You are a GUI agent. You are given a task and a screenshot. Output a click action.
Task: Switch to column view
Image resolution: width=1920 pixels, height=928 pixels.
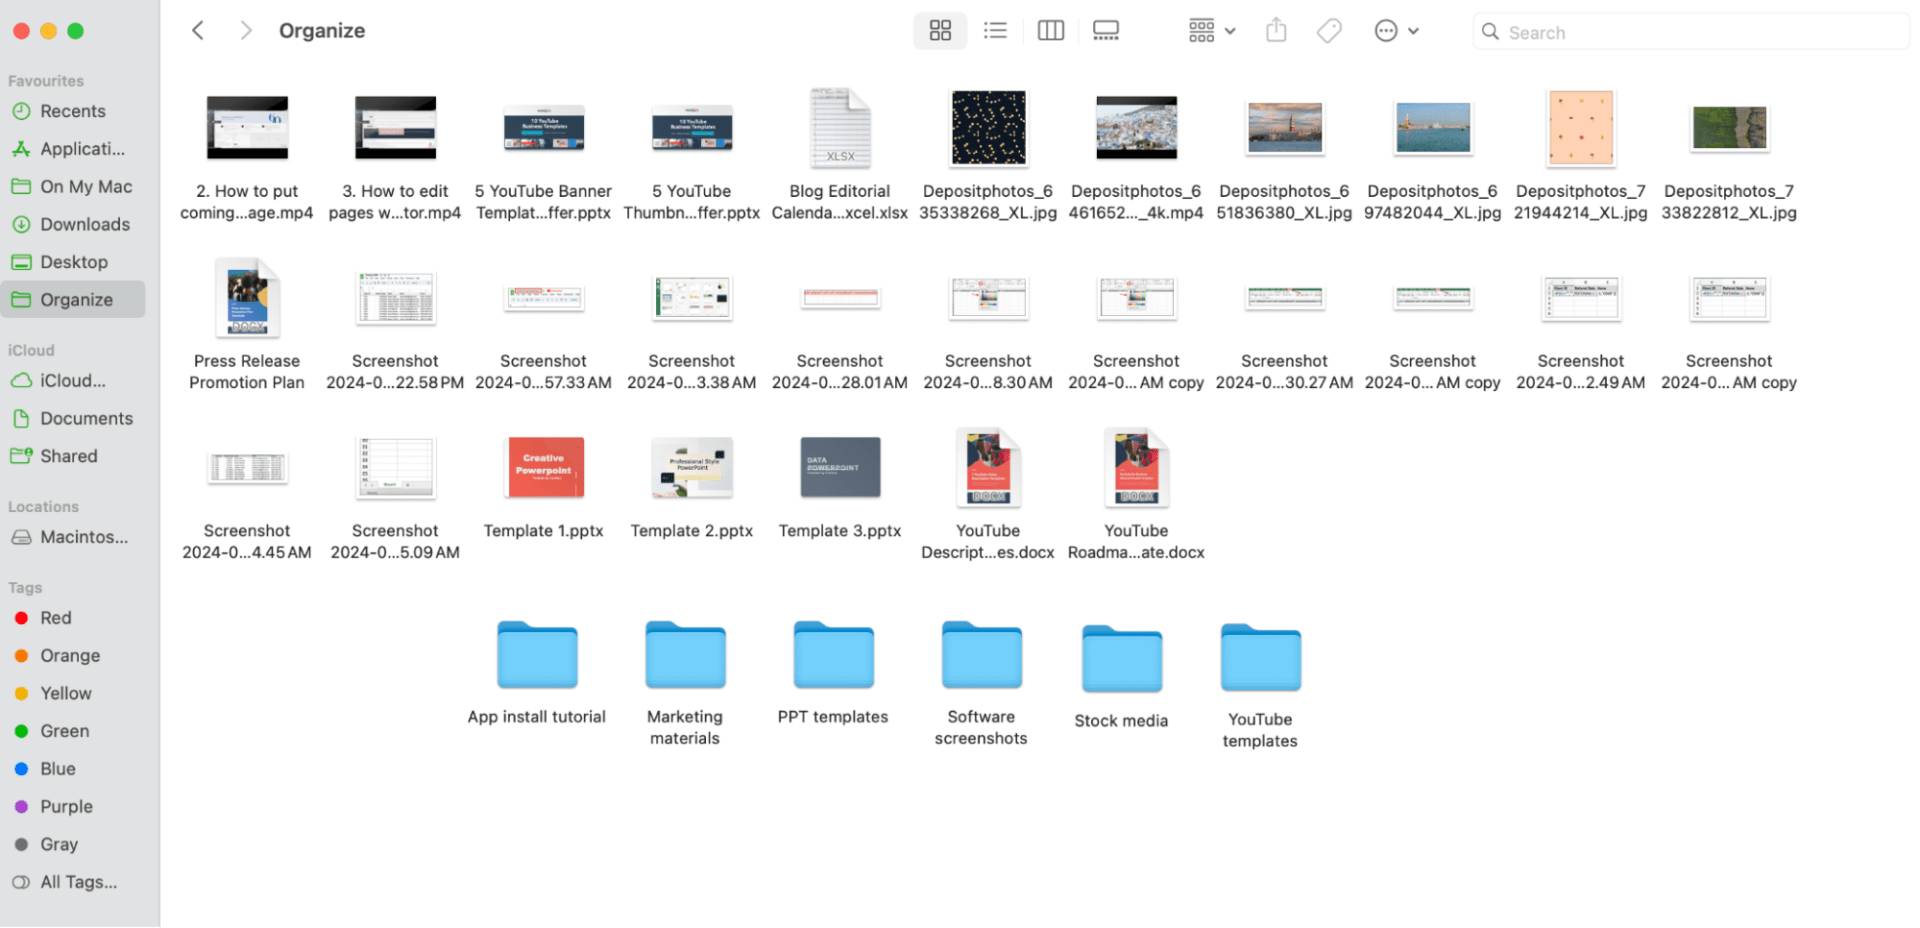click(1051, 30)
